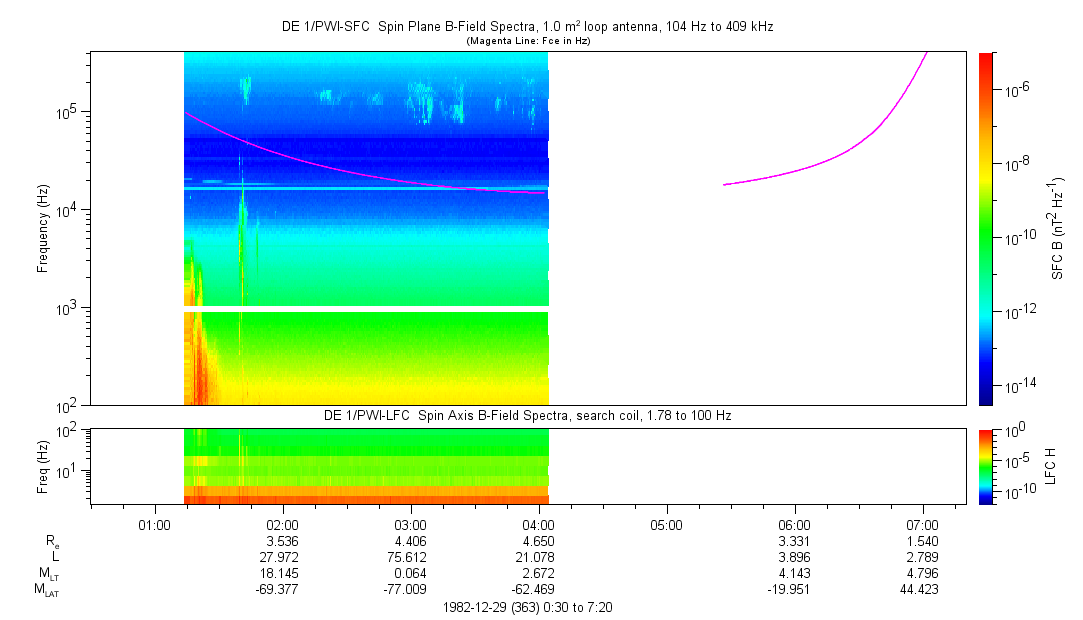Click the Freq (Hz) label on lower panel
1083x620 pixels.
(43, 465)
